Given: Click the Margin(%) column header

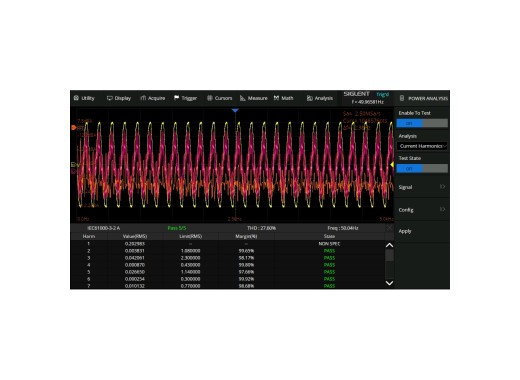Looking at the screenshot, I should point(246,236).
